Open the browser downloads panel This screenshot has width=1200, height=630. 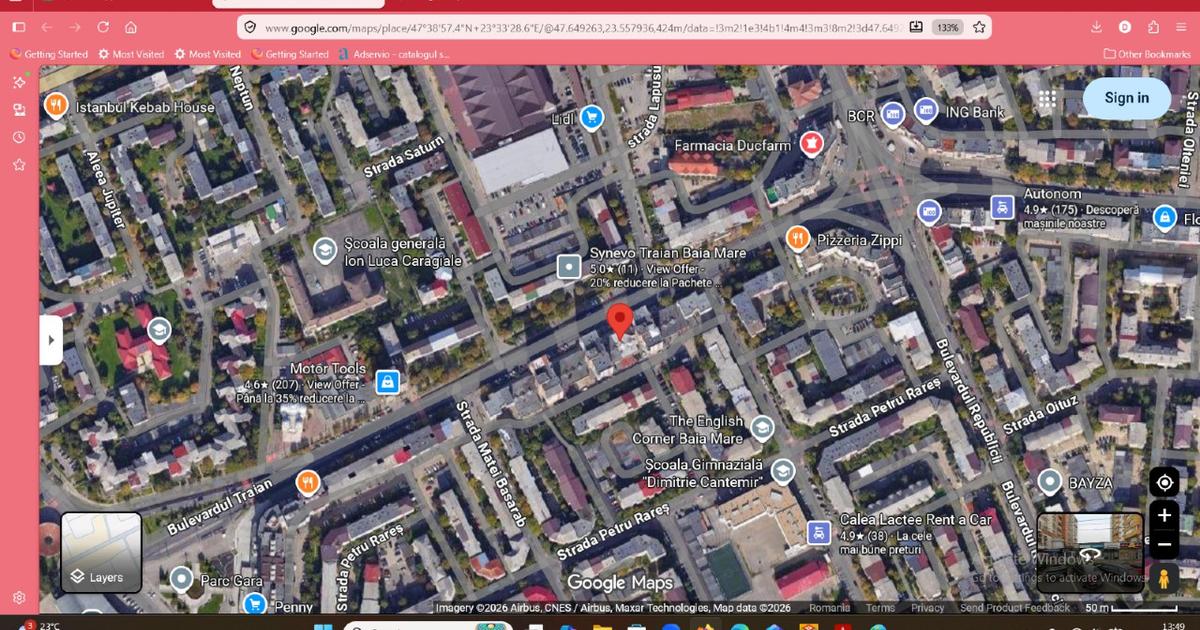[x=1097, y=27]
